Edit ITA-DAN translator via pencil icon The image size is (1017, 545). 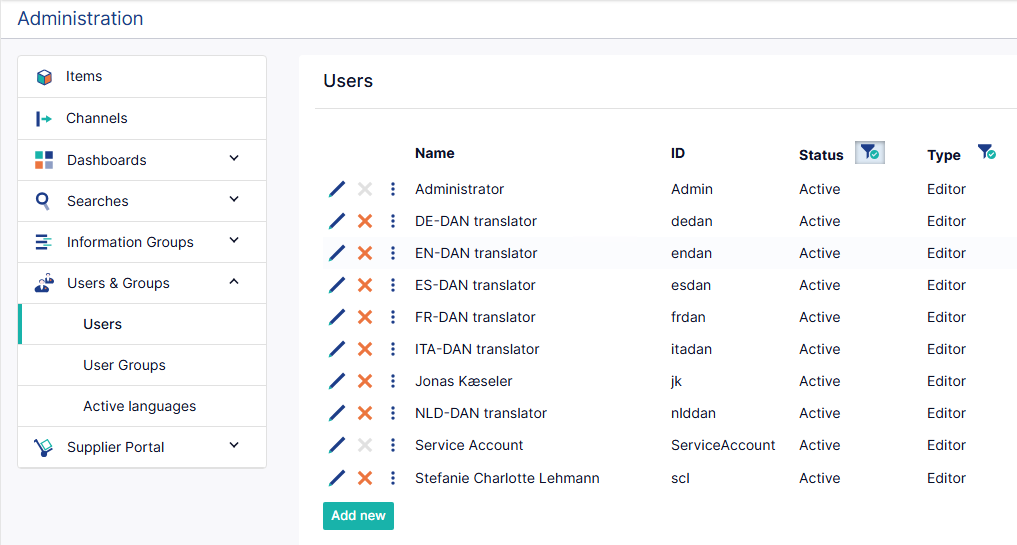click(337, 349)
